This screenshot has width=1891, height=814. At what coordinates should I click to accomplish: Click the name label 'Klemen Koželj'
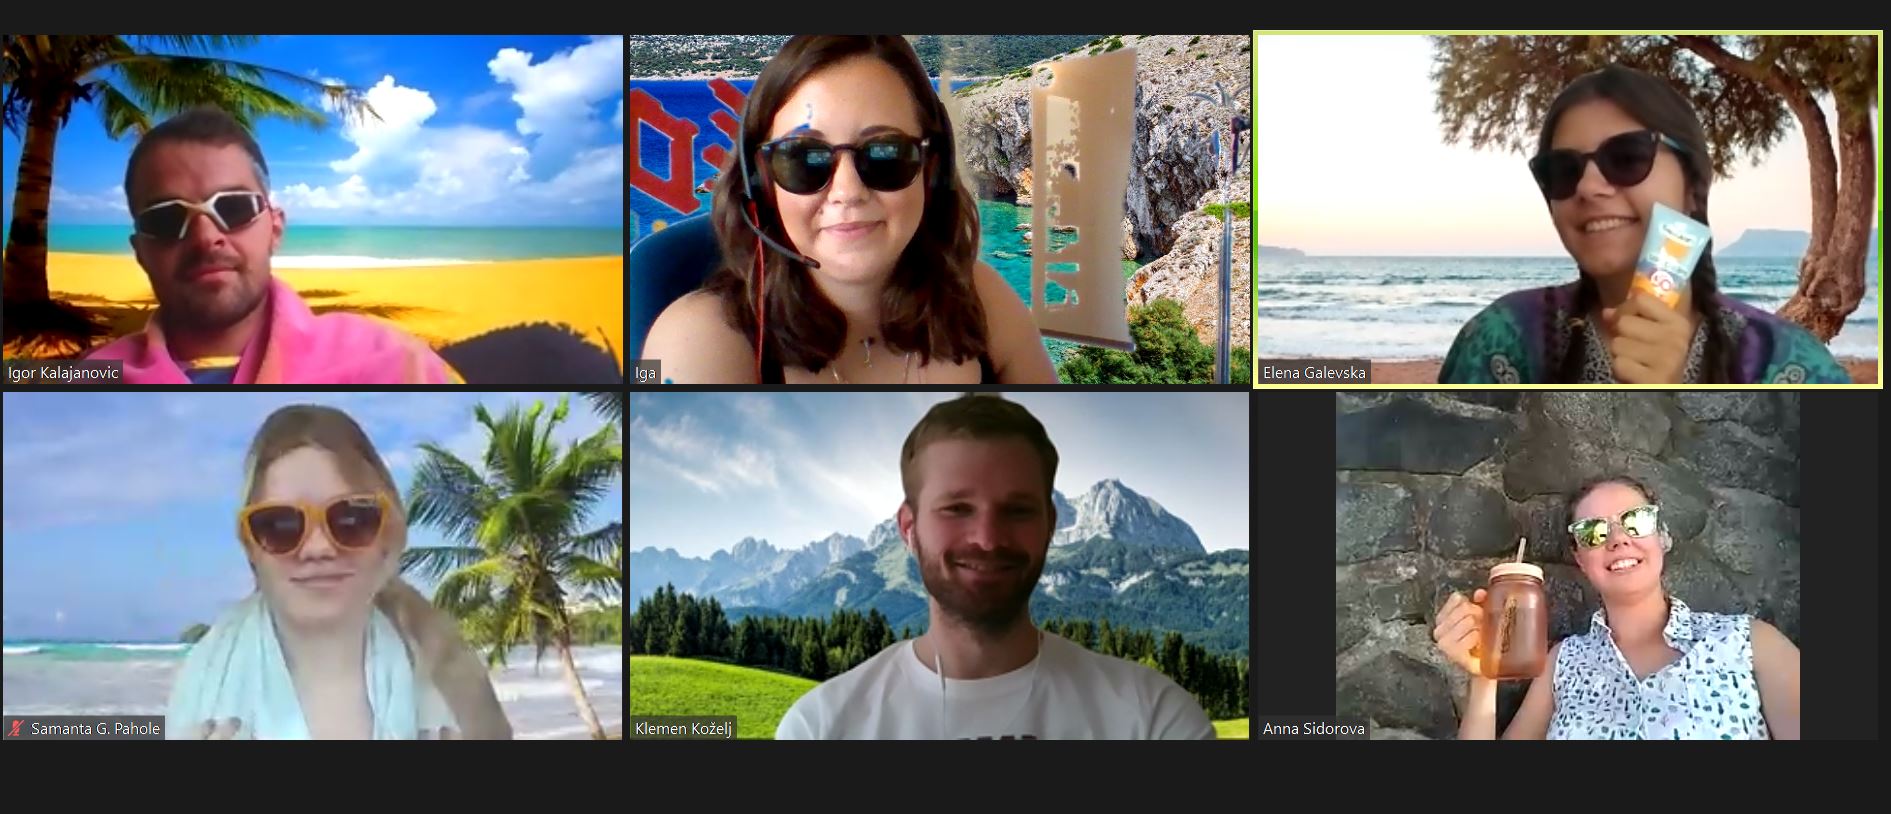tap(683, 728)
